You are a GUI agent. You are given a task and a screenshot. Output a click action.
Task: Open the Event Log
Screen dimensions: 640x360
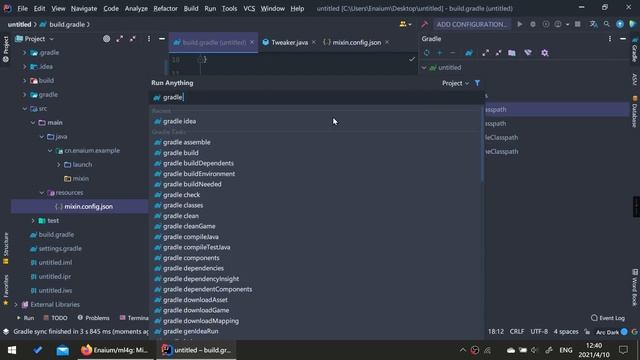click(x=608, y=318)
